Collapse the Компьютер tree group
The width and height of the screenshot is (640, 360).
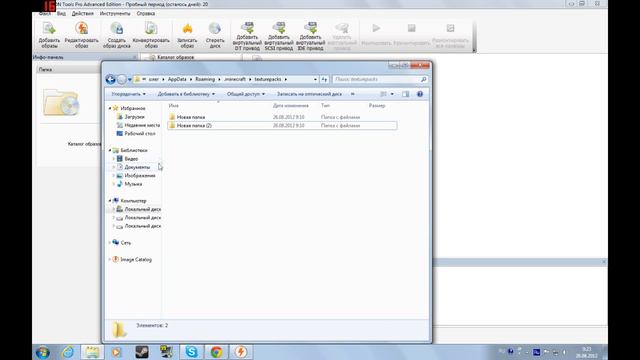tap(110, 201)
